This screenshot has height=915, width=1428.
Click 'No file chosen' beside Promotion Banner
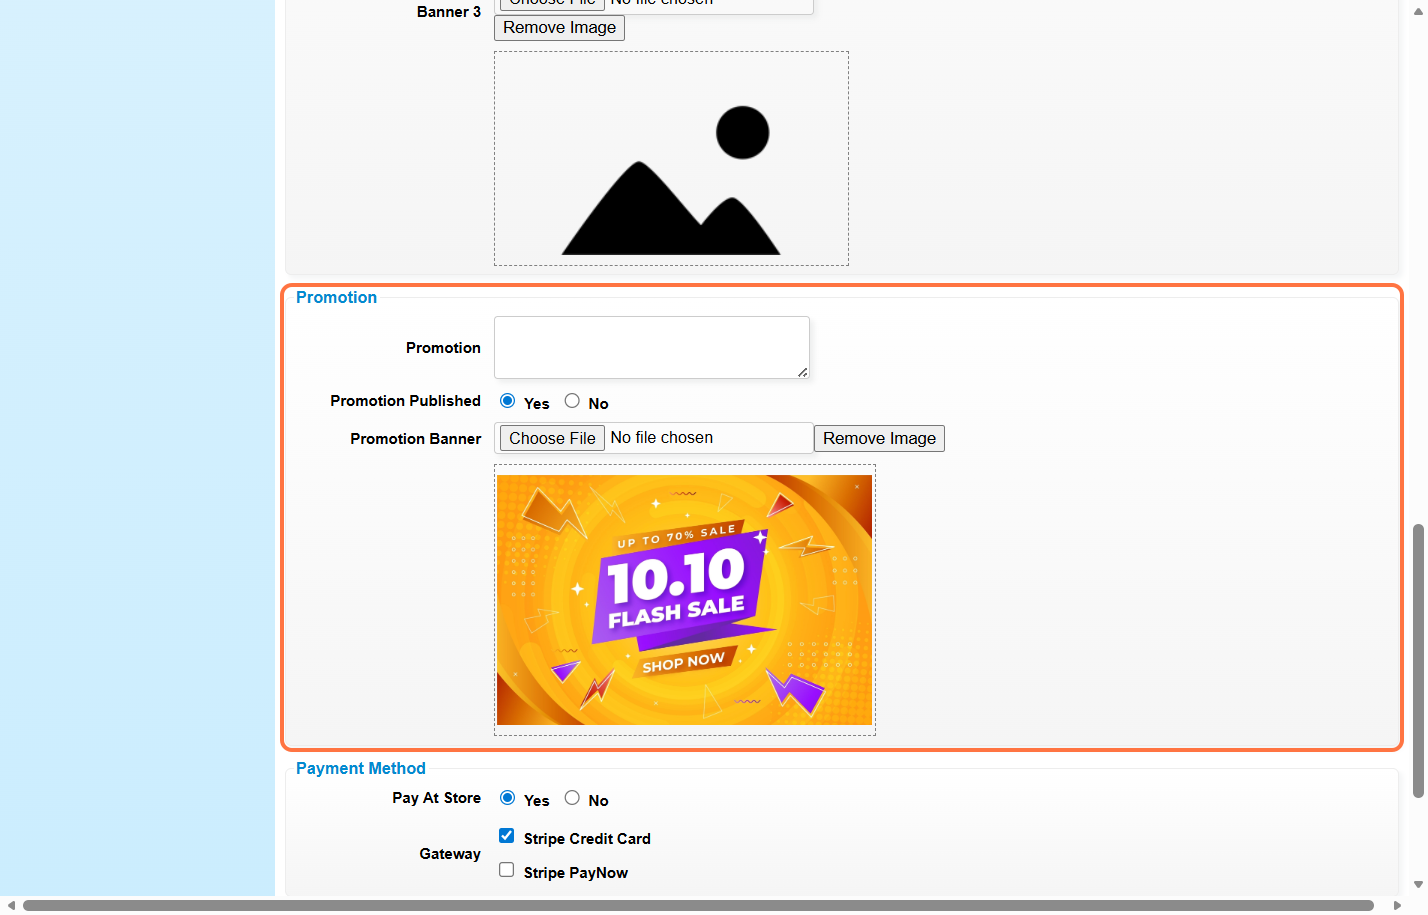pos(662,438)
